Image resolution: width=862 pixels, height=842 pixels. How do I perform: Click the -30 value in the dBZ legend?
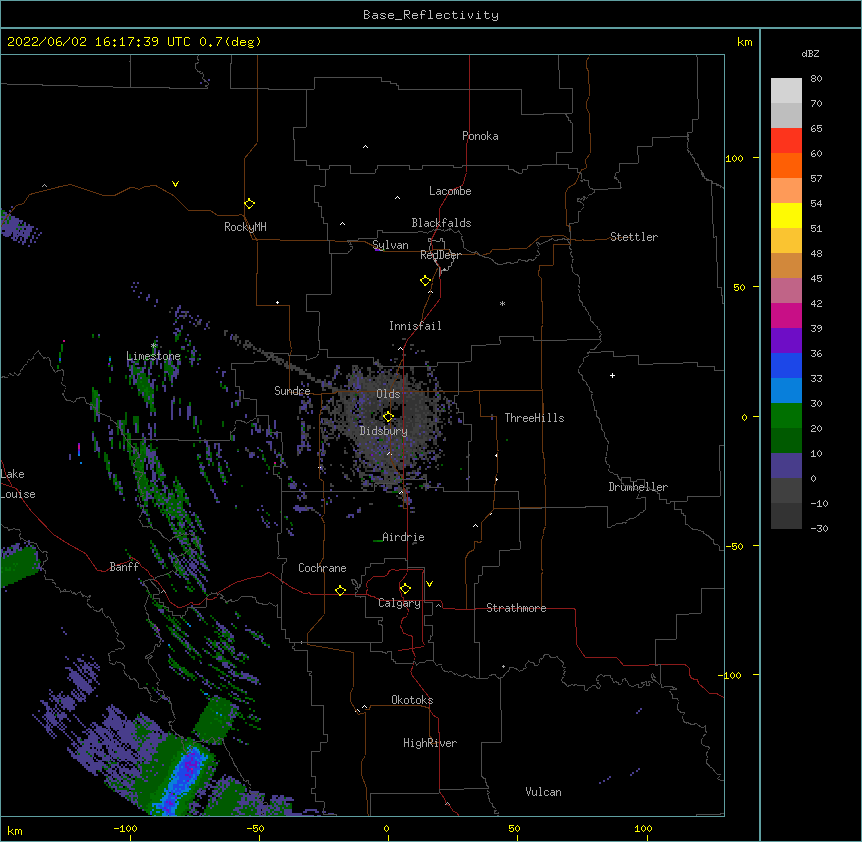(819, 528)
